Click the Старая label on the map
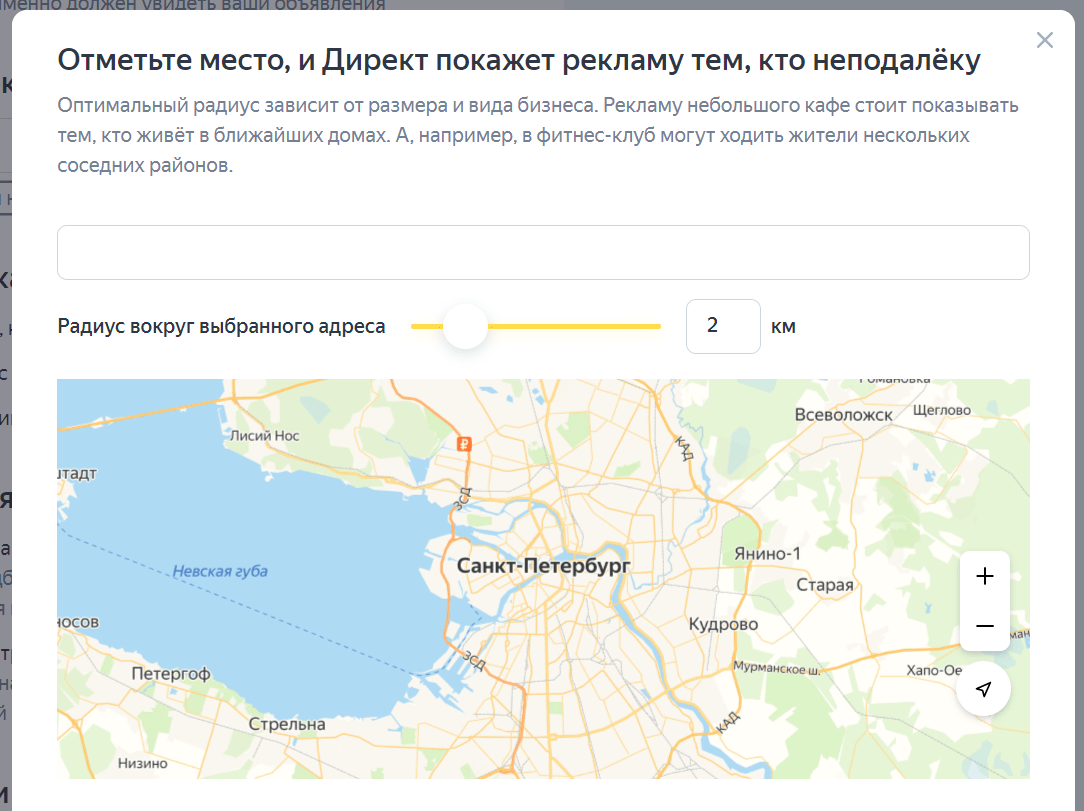The width and height of the screenshot is (1084, 811). click(825, 585)
